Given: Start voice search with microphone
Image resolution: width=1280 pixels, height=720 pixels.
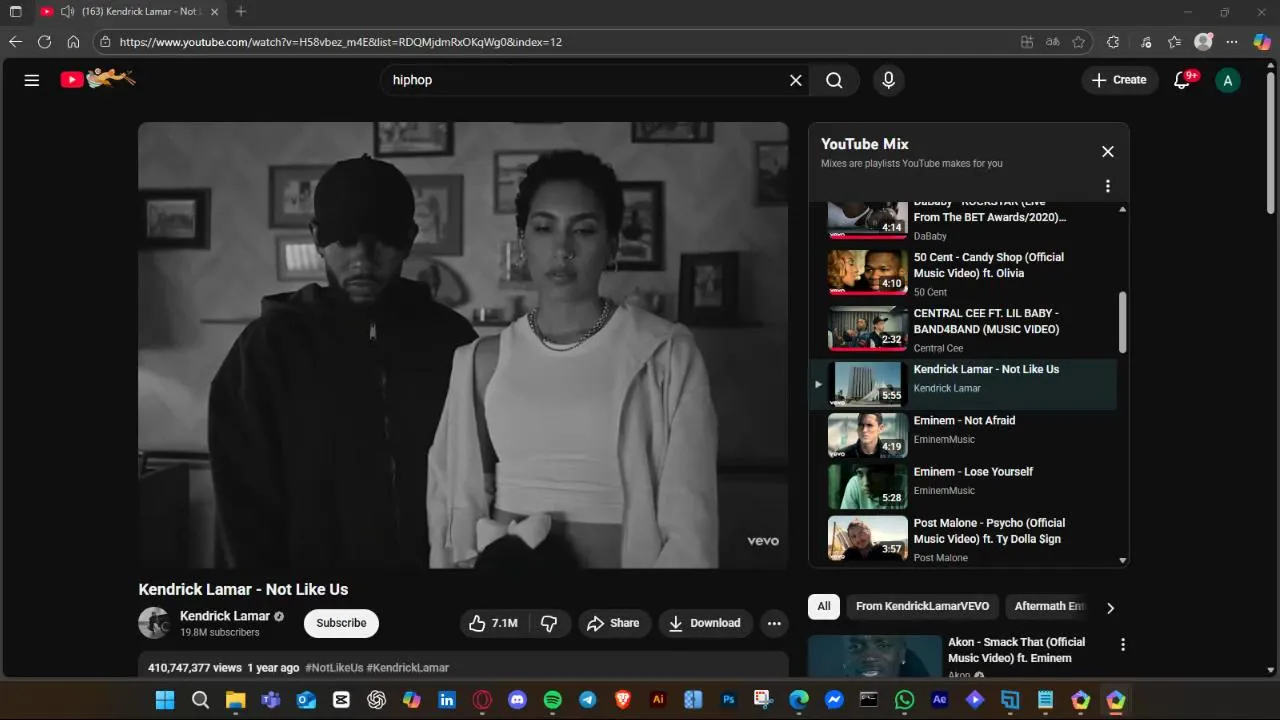Looking at the screenshot, I should [x=888, y=80].
